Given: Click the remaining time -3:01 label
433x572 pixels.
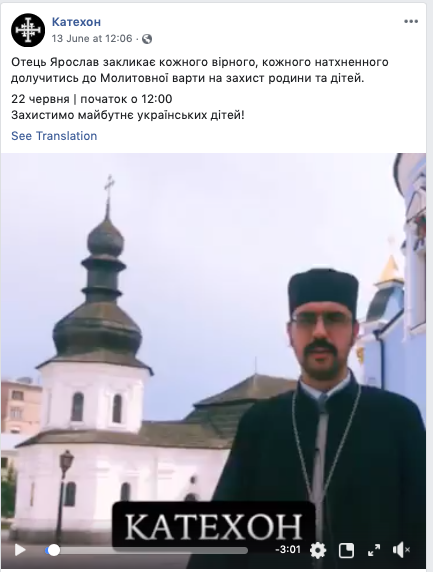Looking at the screenshot, I should [288, 549].
